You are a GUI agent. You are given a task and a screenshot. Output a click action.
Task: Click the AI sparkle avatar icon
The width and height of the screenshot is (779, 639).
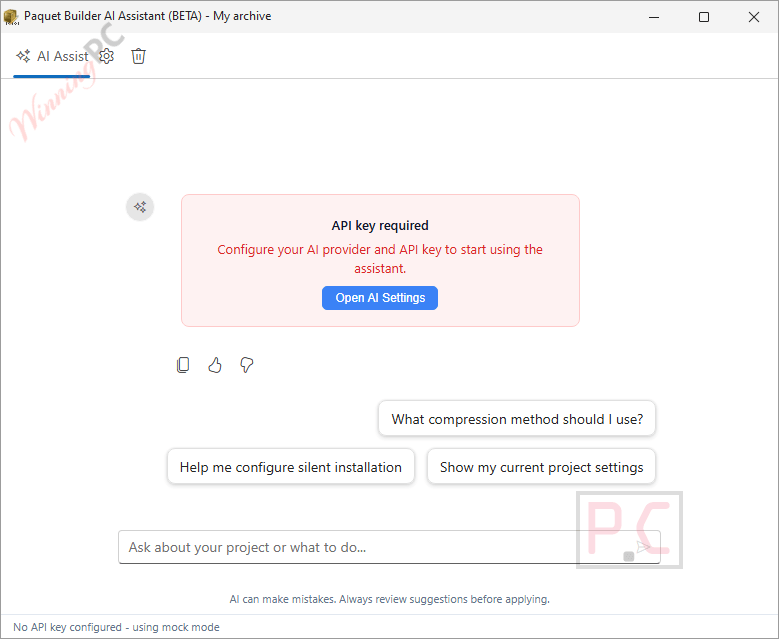pyautogui.click(x=140, y=207)
